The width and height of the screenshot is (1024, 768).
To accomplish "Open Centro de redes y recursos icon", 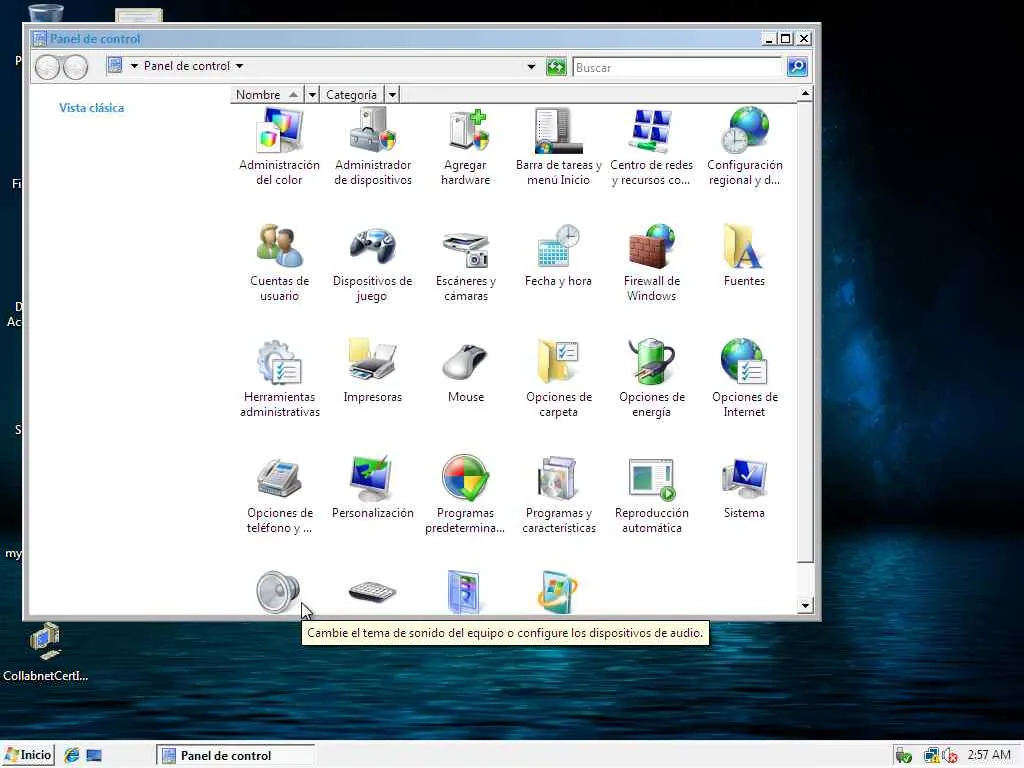I will (652, 131).
